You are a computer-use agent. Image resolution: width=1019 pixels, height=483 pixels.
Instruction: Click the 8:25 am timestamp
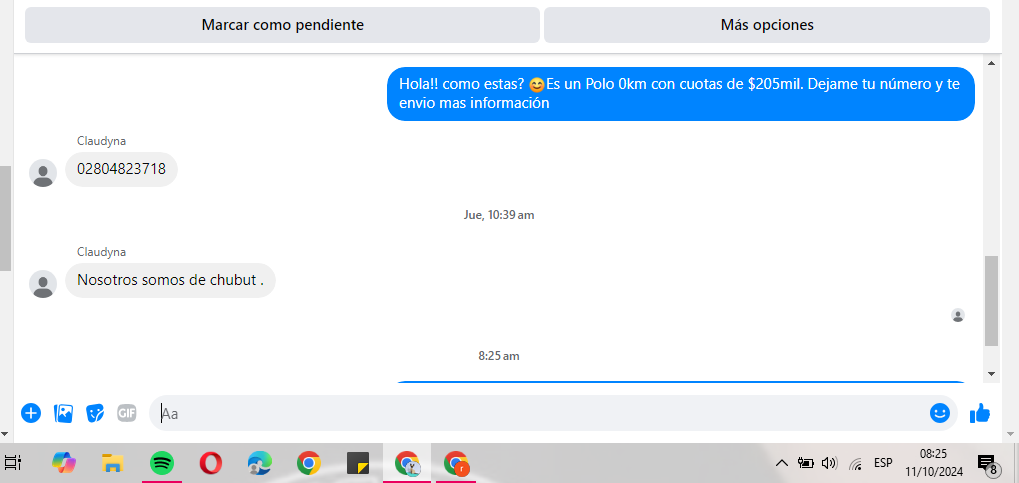pos(499,356)
